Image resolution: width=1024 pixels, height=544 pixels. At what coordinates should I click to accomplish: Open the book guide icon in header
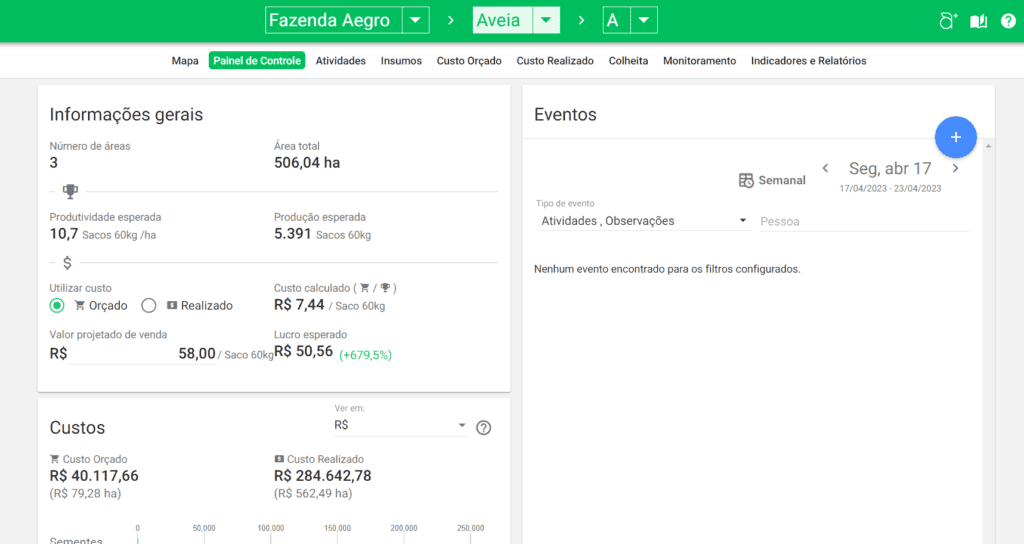979,21
